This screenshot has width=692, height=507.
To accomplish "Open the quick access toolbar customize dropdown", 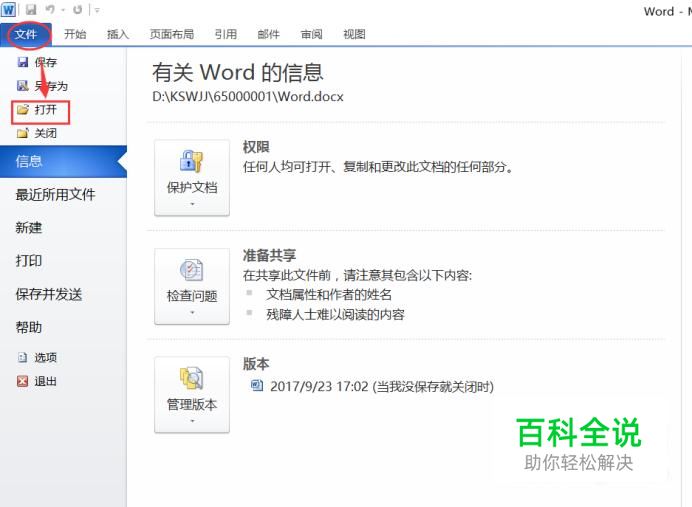I will pos(97,10).
